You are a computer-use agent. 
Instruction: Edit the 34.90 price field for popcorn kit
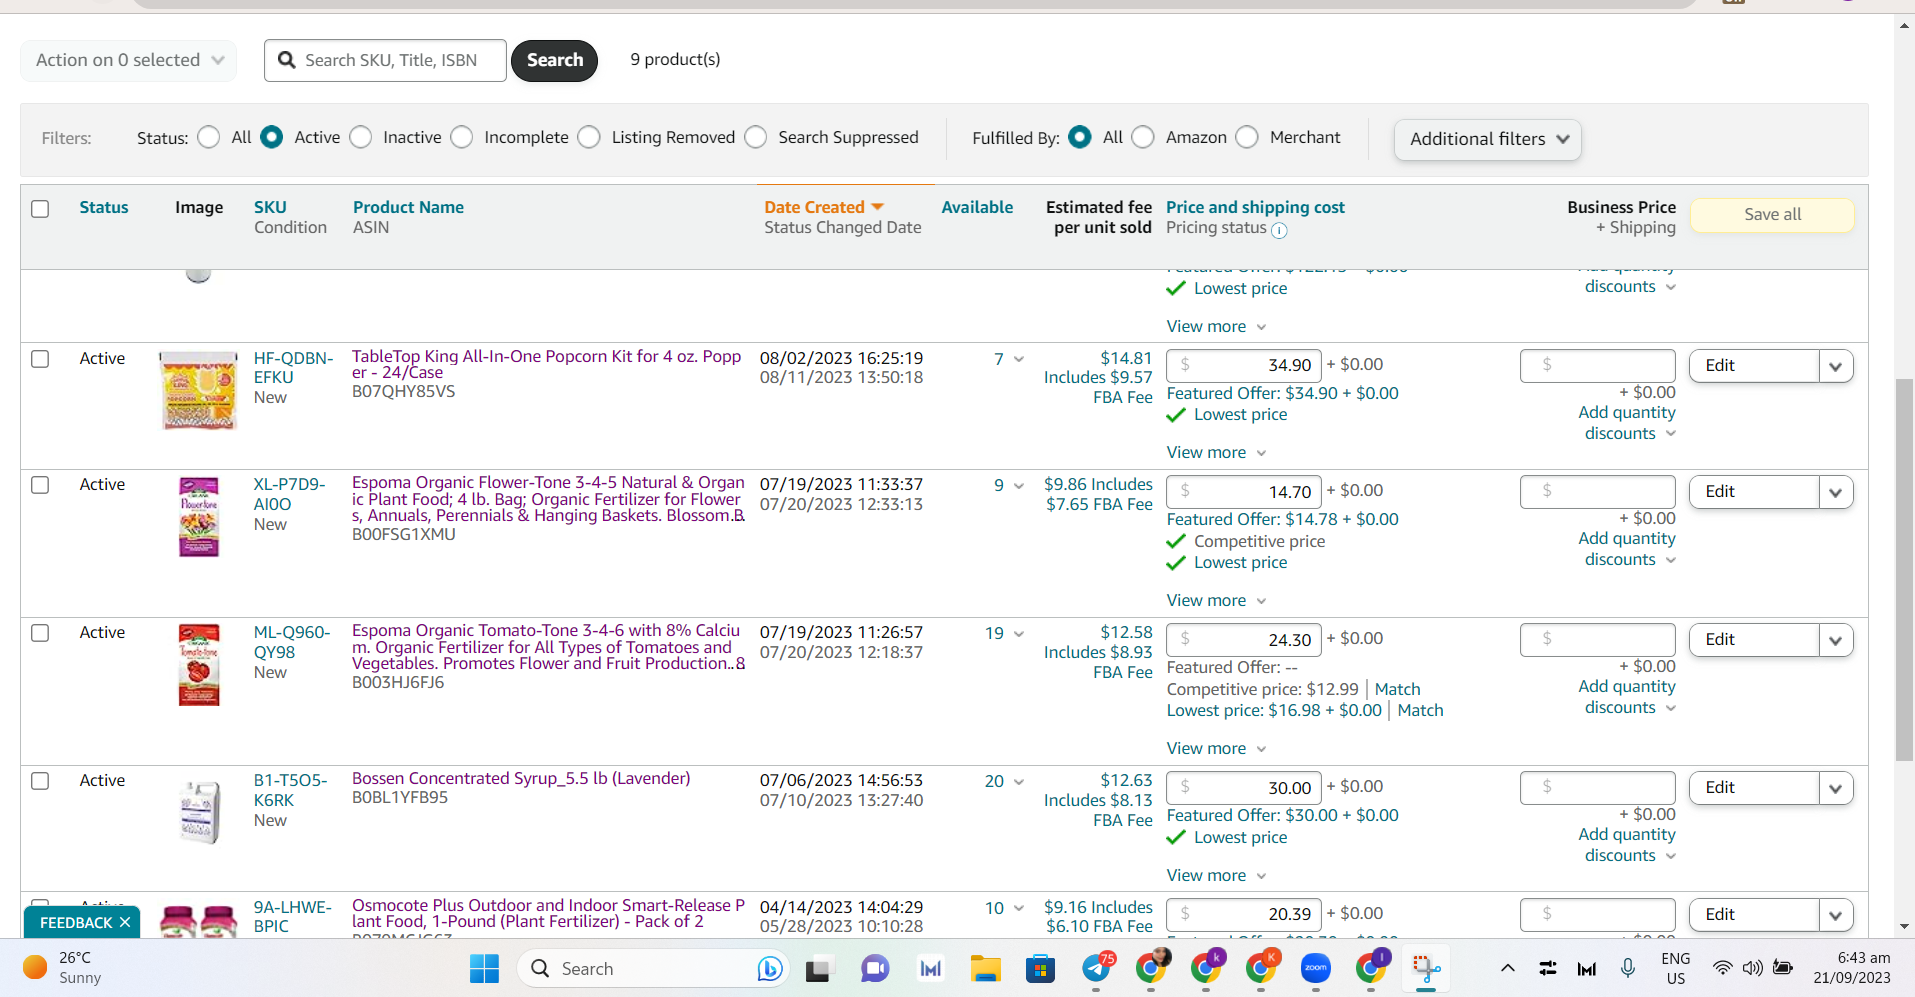(x=1244, y=365)
